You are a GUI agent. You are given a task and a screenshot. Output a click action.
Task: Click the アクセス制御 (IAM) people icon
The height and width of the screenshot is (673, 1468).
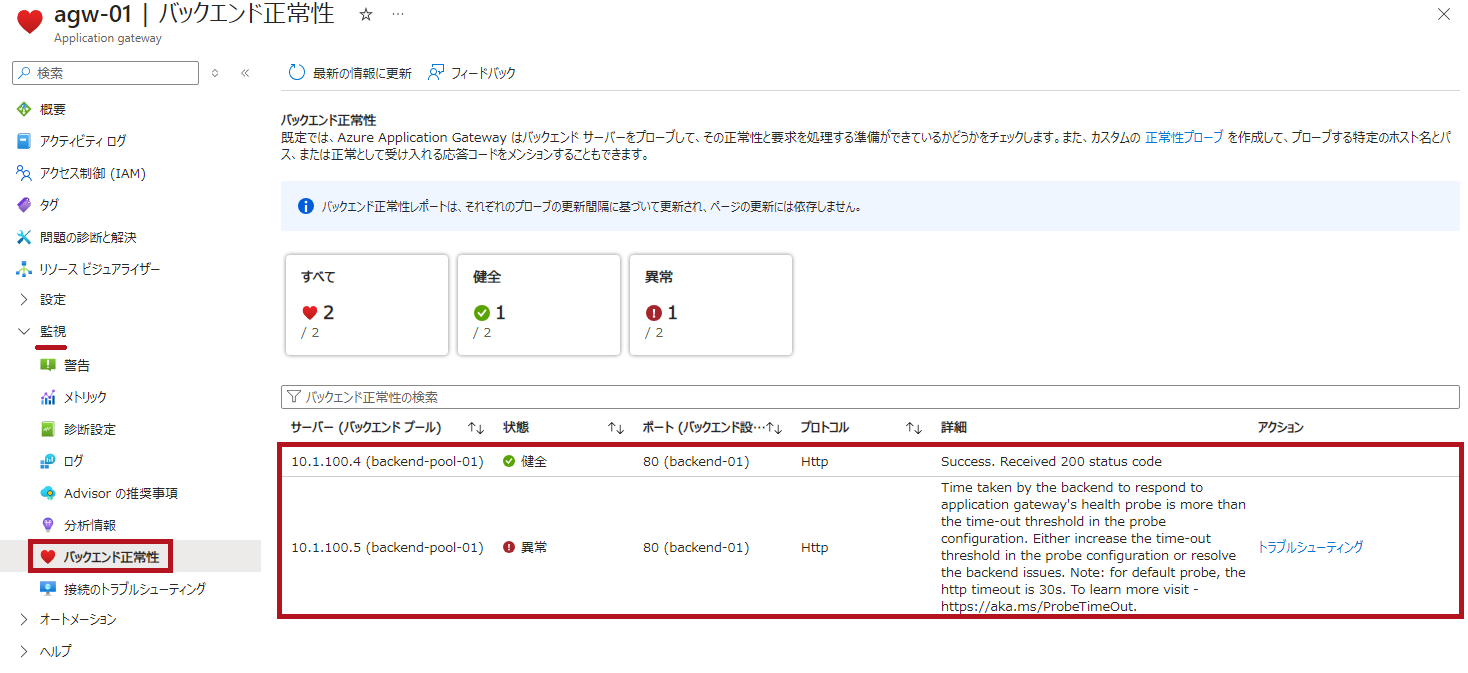25,173
